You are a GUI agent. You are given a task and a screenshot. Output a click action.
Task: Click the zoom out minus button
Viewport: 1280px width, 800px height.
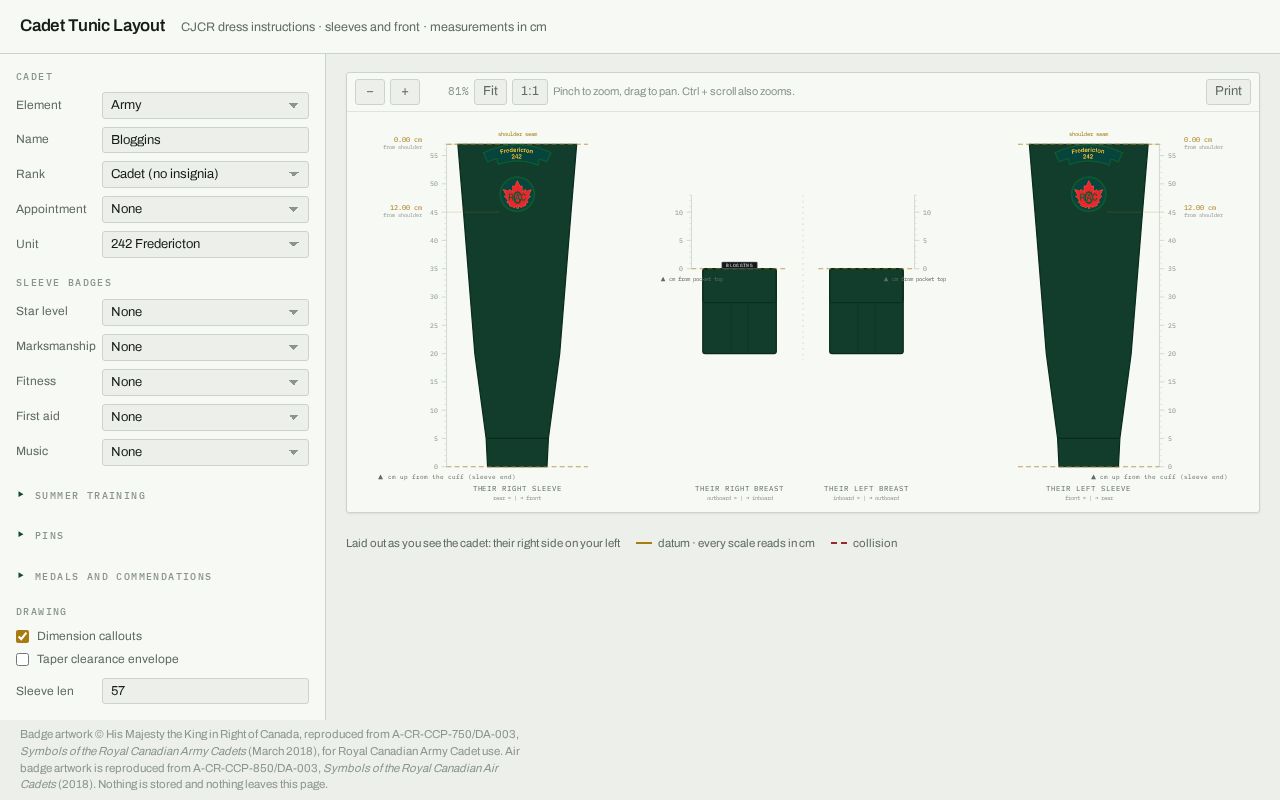click(x=370, y=91)
